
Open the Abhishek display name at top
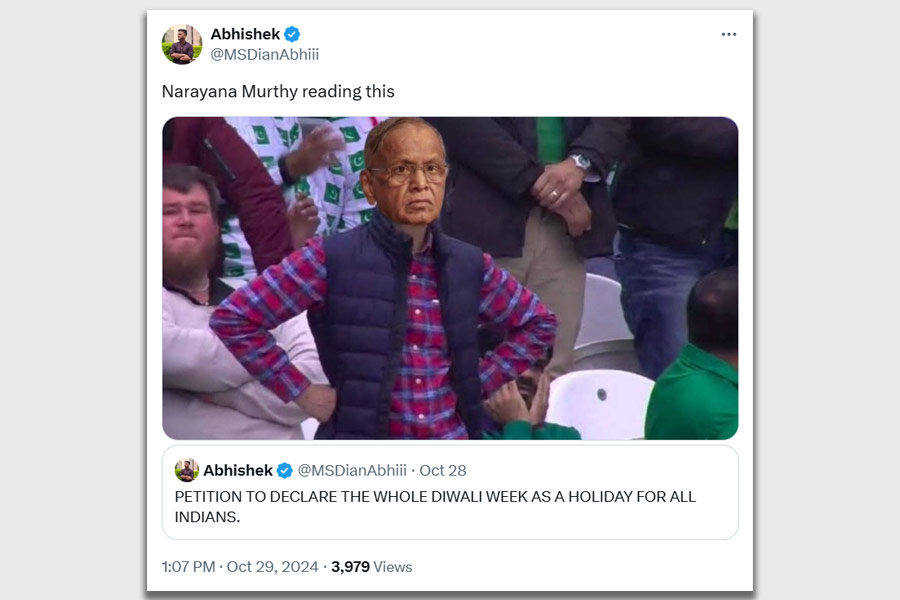pos(245,34)
